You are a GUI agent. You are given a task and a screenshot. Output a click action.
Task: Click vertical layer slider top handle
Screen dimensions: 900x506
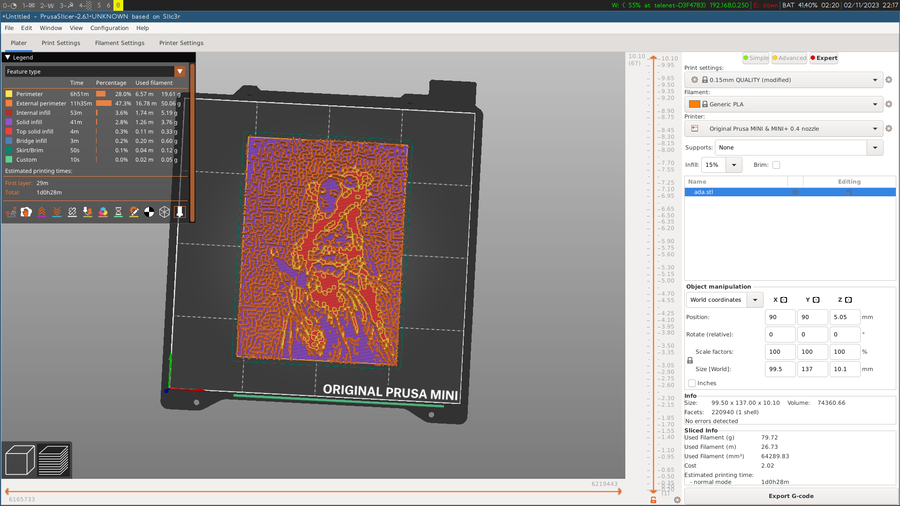click(653, 58)
